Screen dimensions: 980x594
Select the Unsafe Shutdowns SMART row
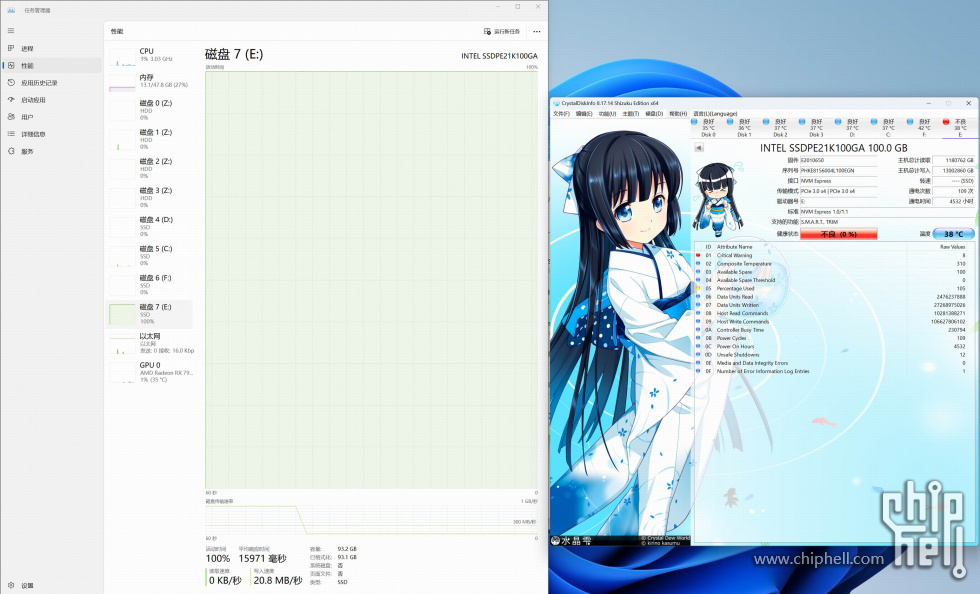(x=834, y=355)
